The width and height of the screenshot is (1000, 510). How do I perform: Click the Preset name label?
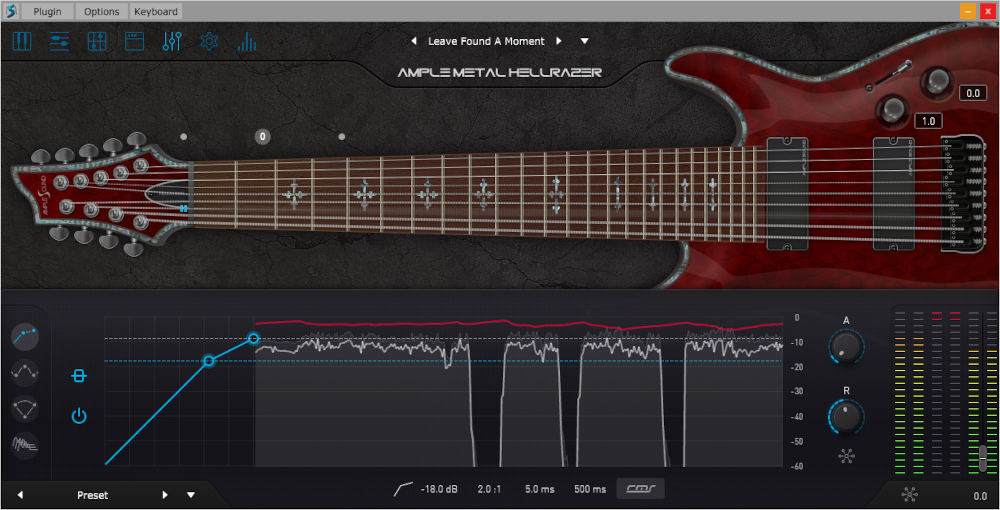coord(92,495)
